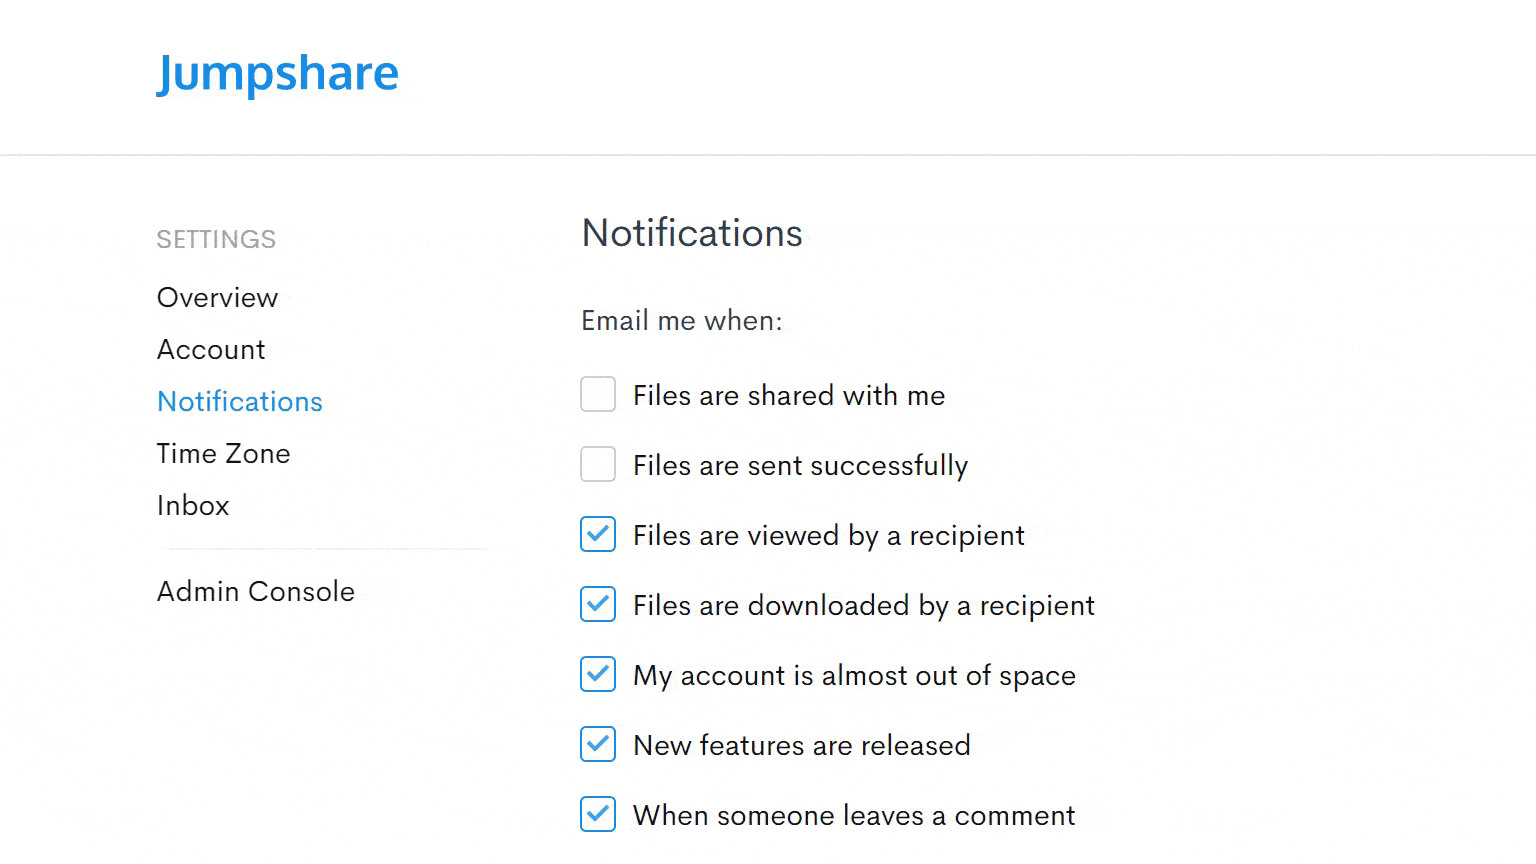1536x864 pixels.
Task: Open the Admin Console link
Action: pos(255,592)
